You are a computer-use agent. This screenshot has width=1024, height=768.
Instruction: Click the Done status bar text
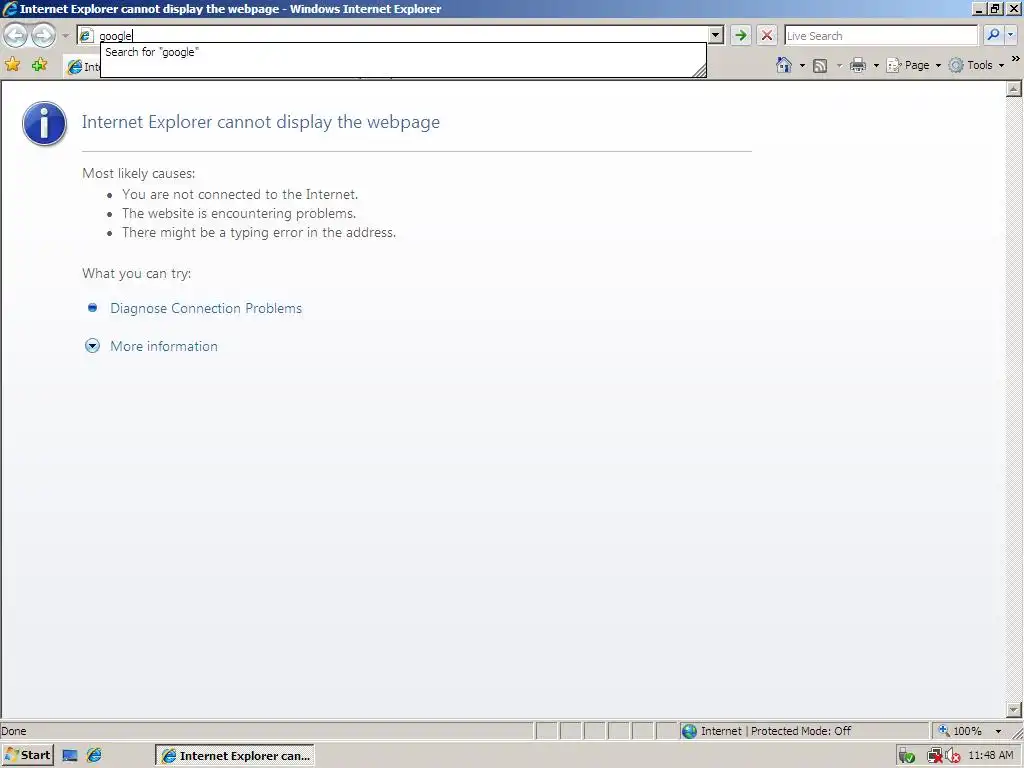pyautogui.click(x=14, y=731)
